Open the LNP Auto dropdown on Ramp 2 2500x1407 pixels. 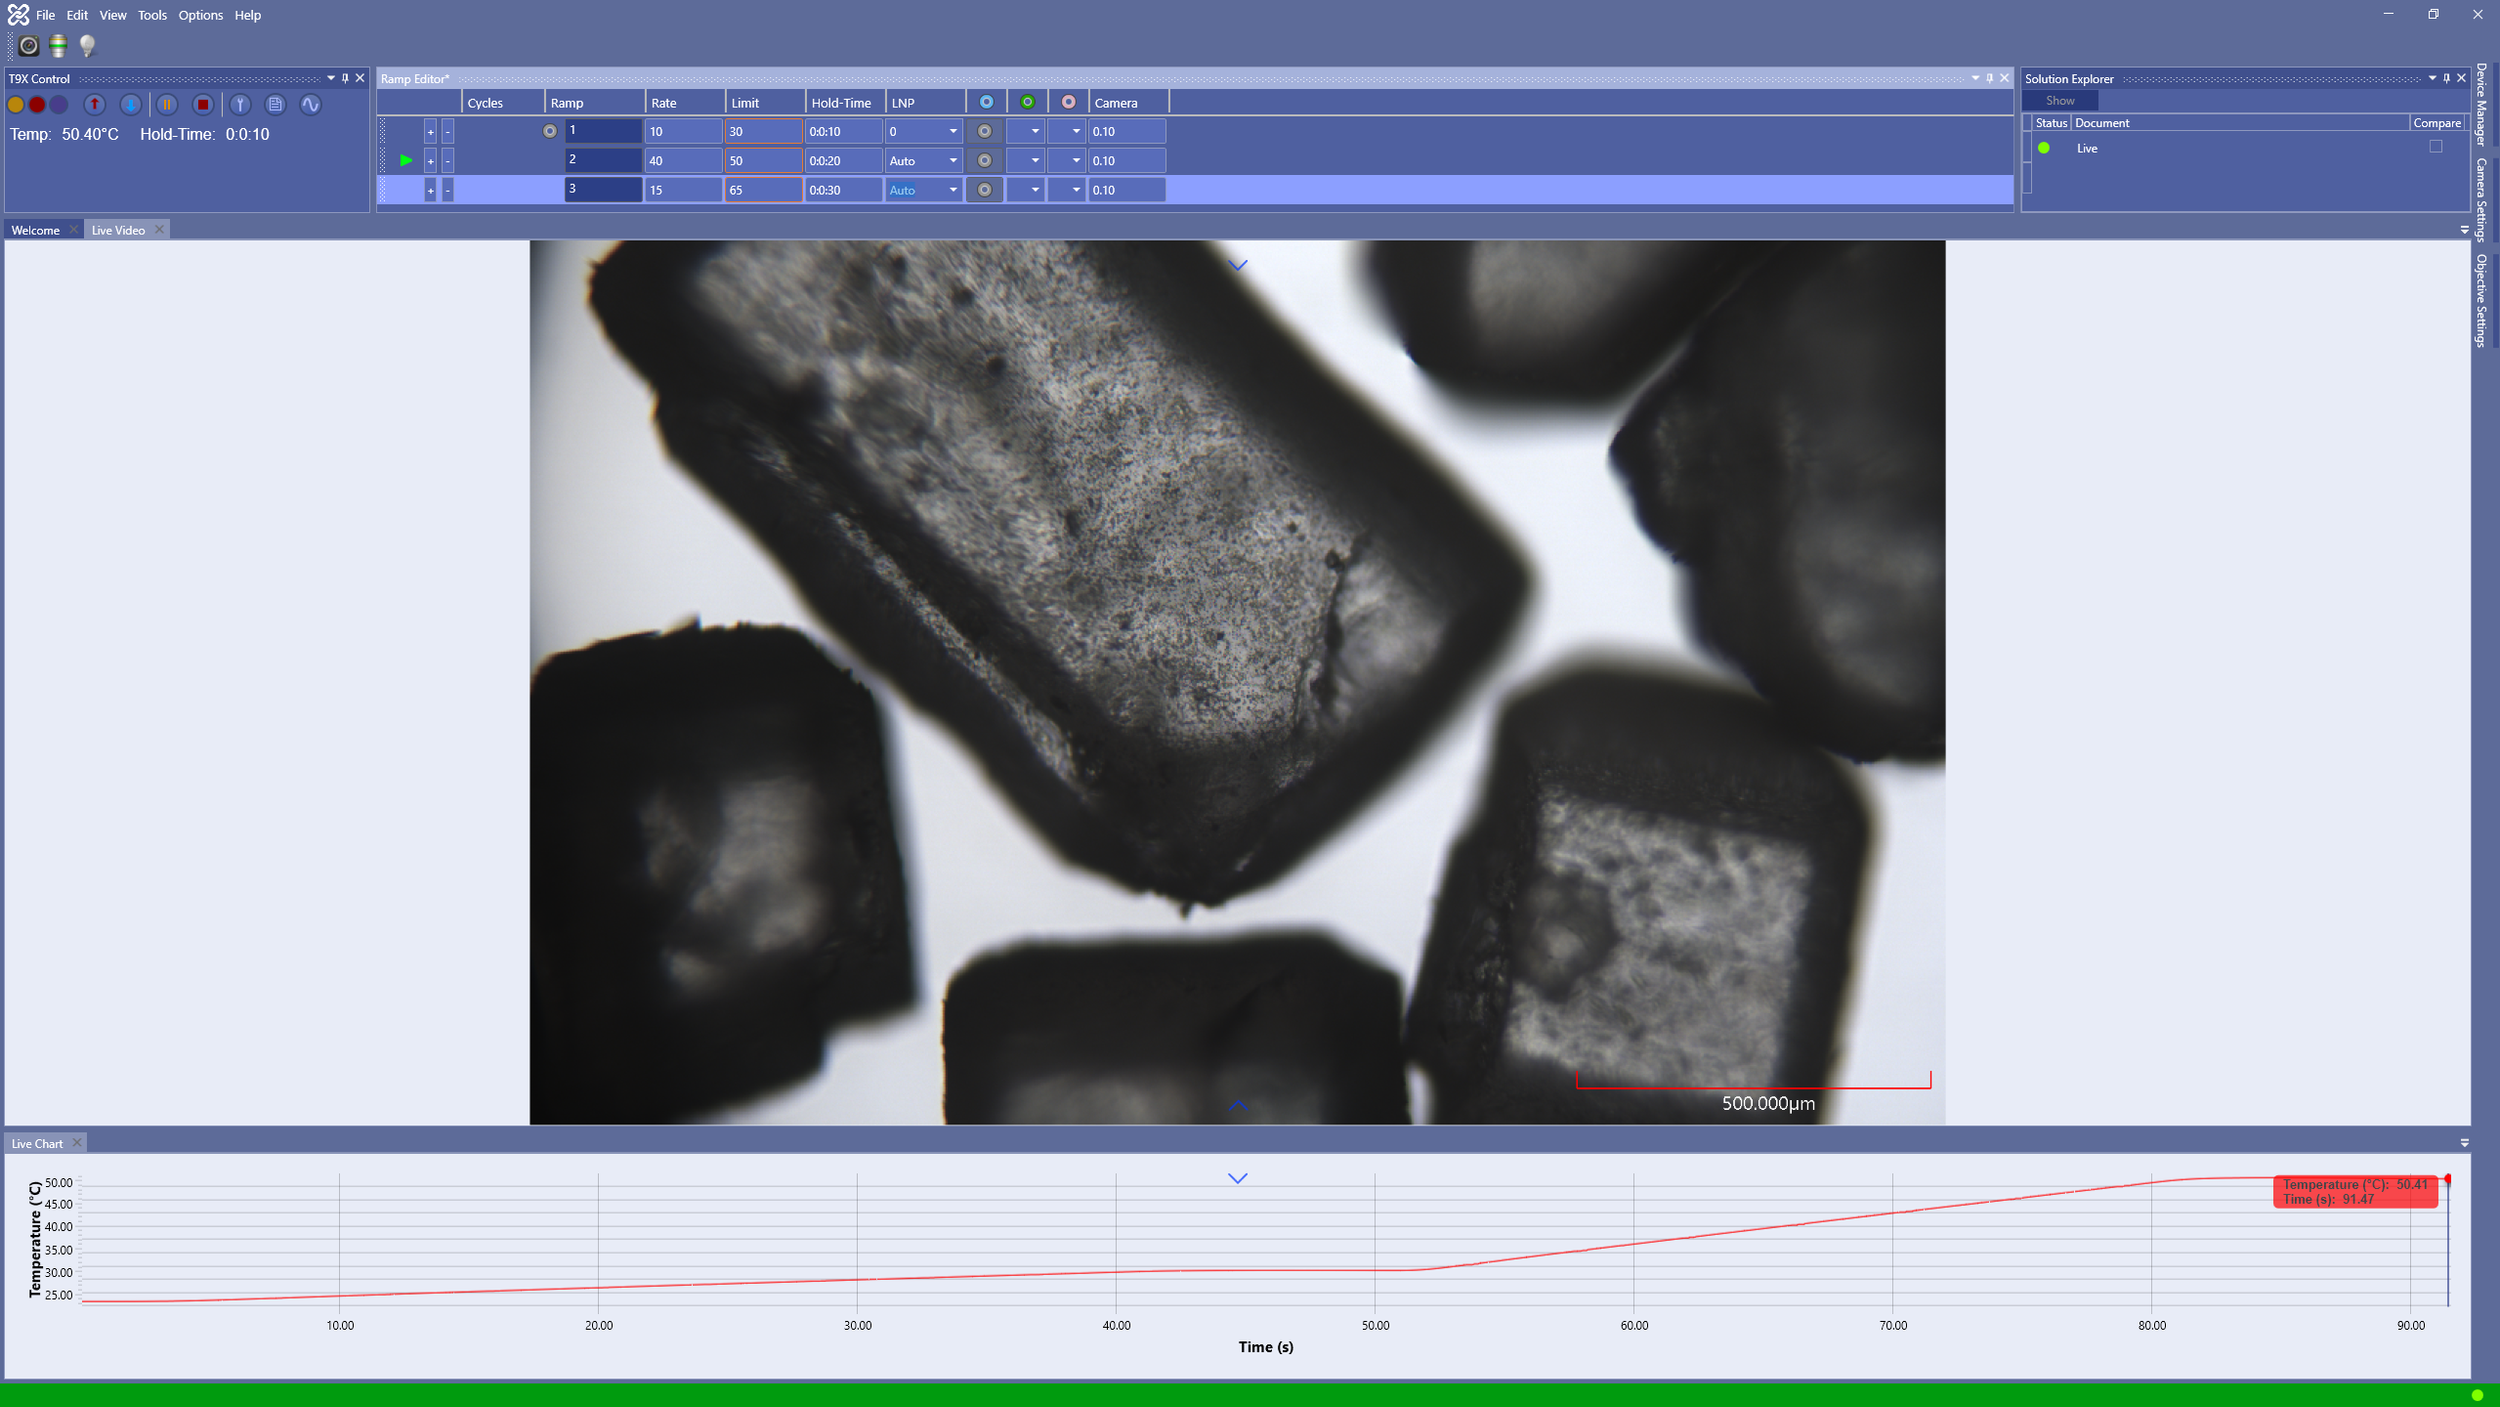click(x=952, y=160)
